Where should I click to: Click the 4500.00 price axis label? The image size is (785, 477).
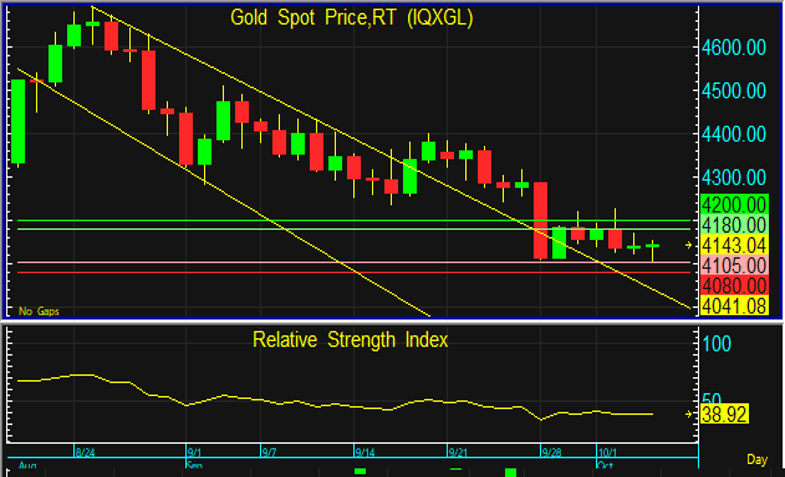pos(733,91)
